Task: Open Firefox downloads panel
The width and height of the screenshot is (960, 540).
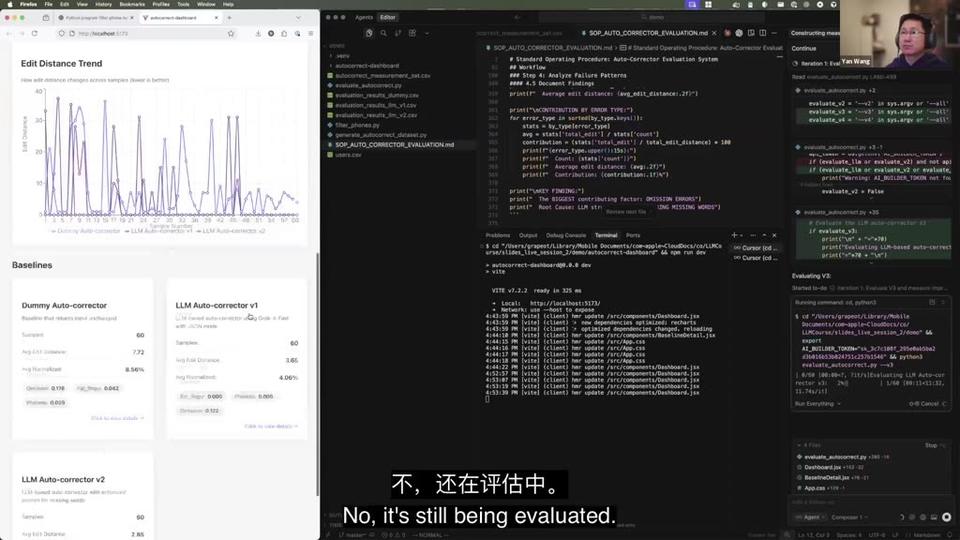Action: [x=258, y=33]
